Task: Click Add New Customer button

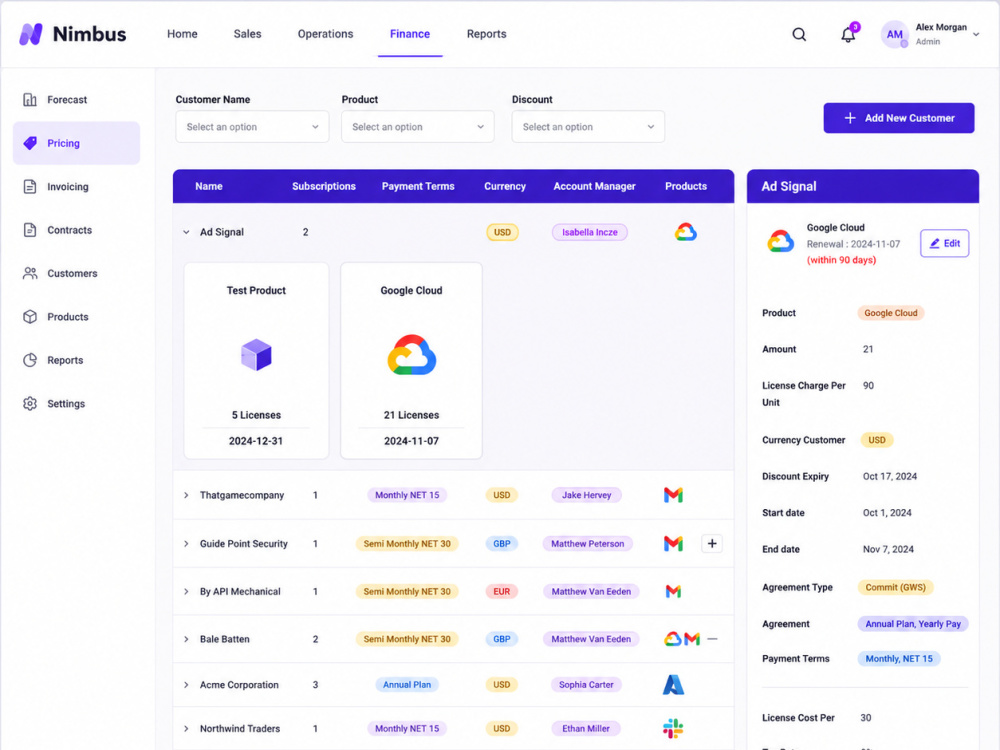Action: [x=899, y=118]
